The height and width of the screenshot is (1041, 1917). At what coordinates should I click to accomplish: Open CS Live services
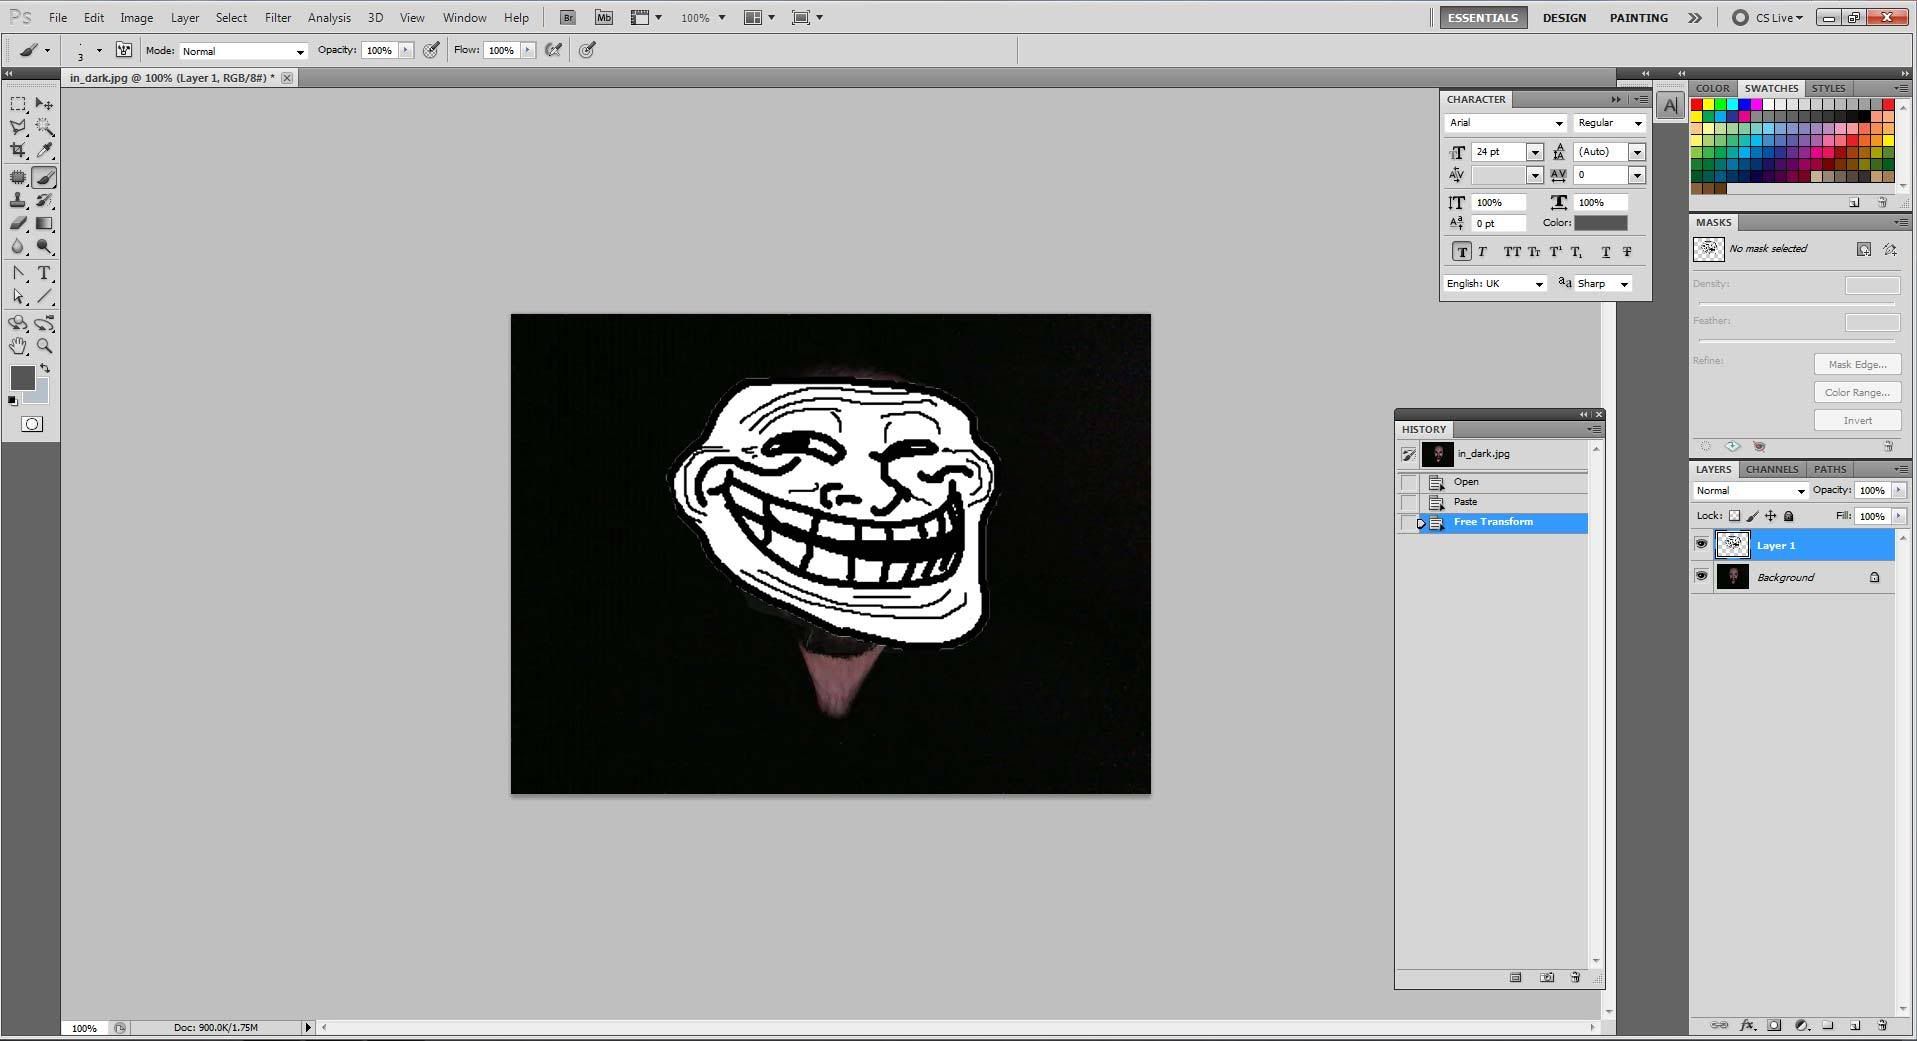pyautogui.click(x=1768, y=18)
